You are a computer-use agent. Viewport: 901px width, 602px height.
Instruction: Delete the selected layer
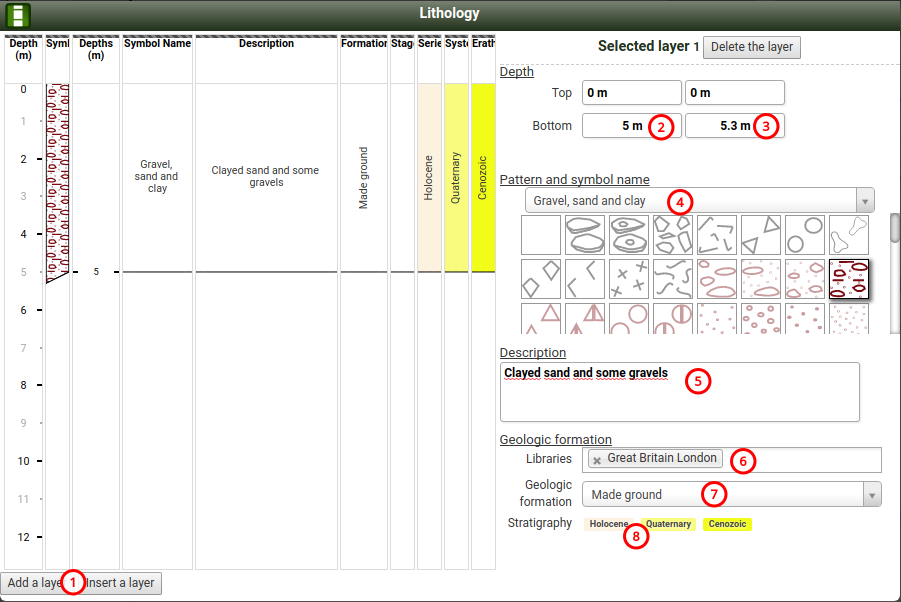pos(751,47)
